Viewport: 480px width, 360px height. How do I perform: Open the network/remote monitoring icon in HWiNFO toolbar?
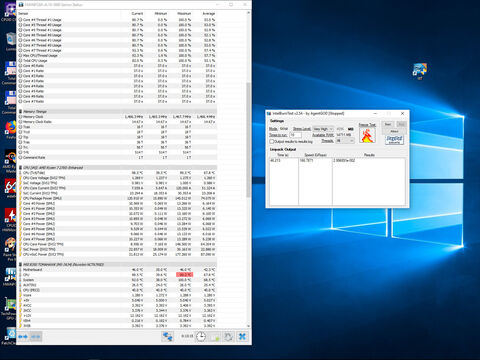click(x=167, y=336)
